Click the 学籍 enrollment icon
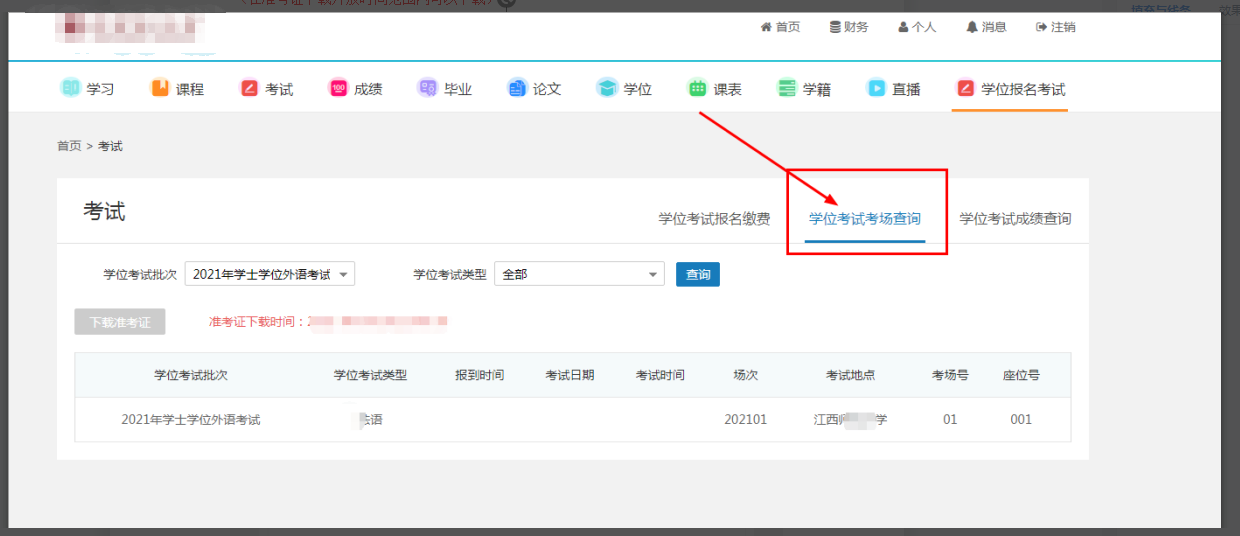Image resolution: width=1240 pixels, height=536 pixels. pyautogui.click(x=787, y=88)
